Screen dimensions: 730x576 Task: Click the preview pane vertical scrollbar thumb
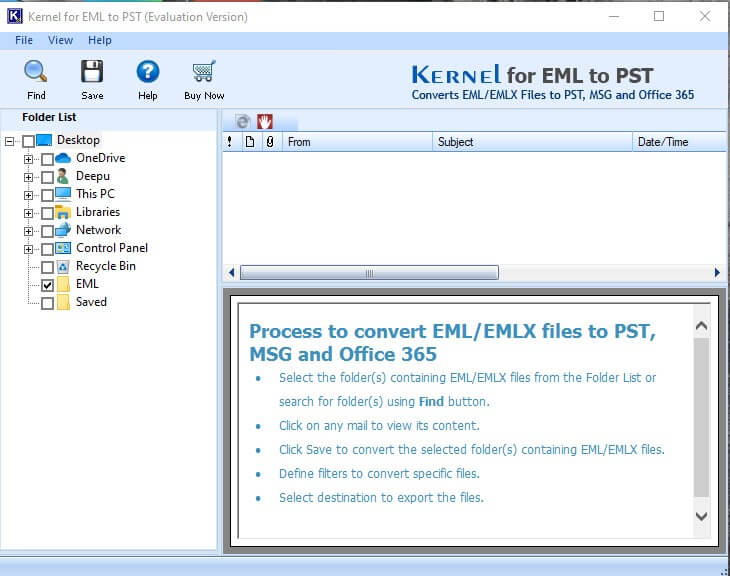[701, 417]
